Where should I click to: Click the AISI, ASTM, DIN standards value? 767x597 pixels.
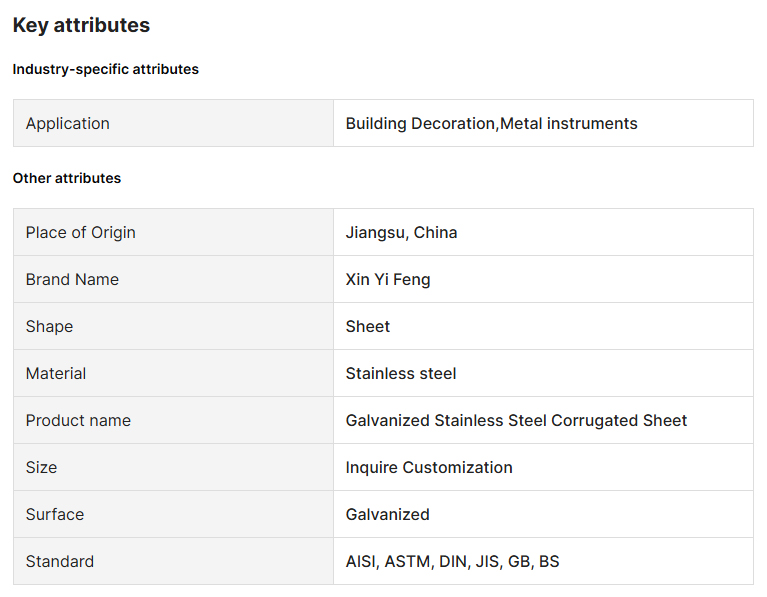(x=452, y=562)
